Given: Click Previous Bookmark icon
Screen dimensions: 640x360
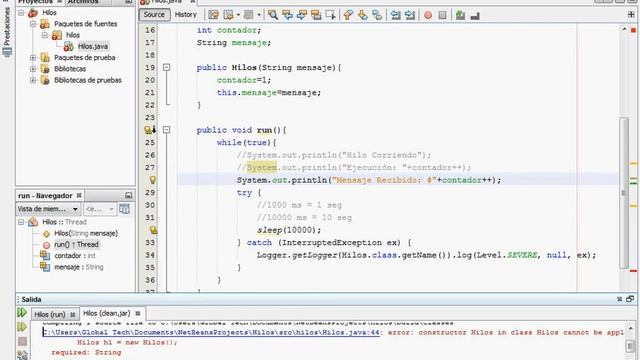Looking at the screenshot, I should 348,15.
